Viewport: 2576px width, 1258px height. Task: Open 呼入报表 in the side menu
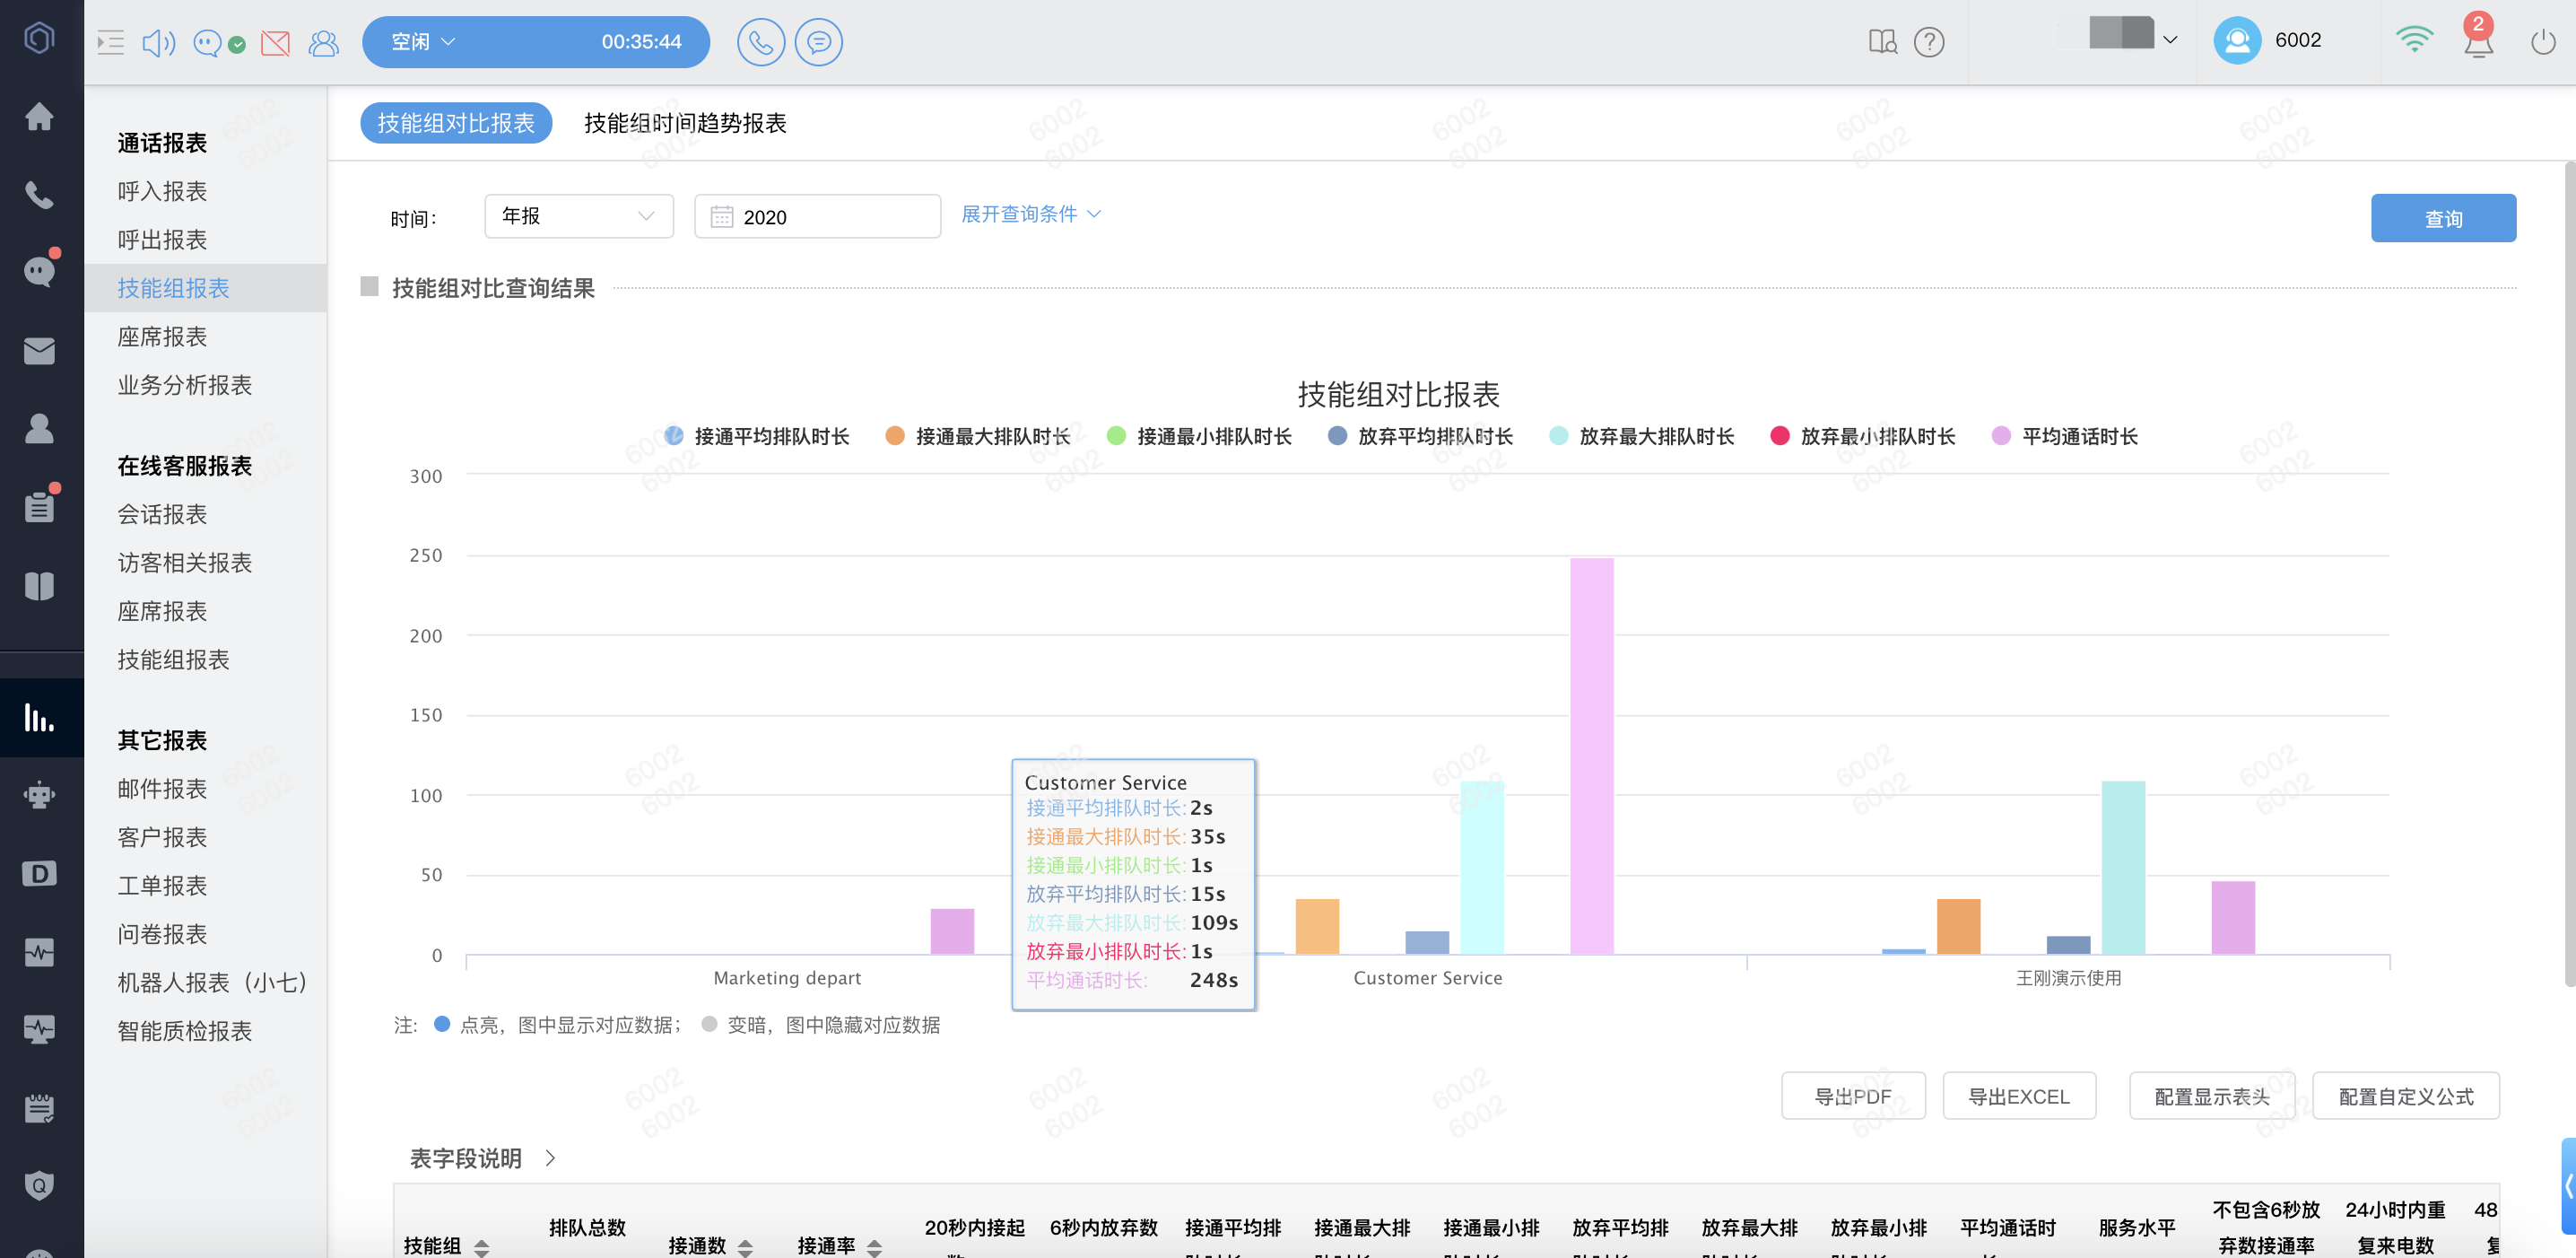click(x=162, y=191)
